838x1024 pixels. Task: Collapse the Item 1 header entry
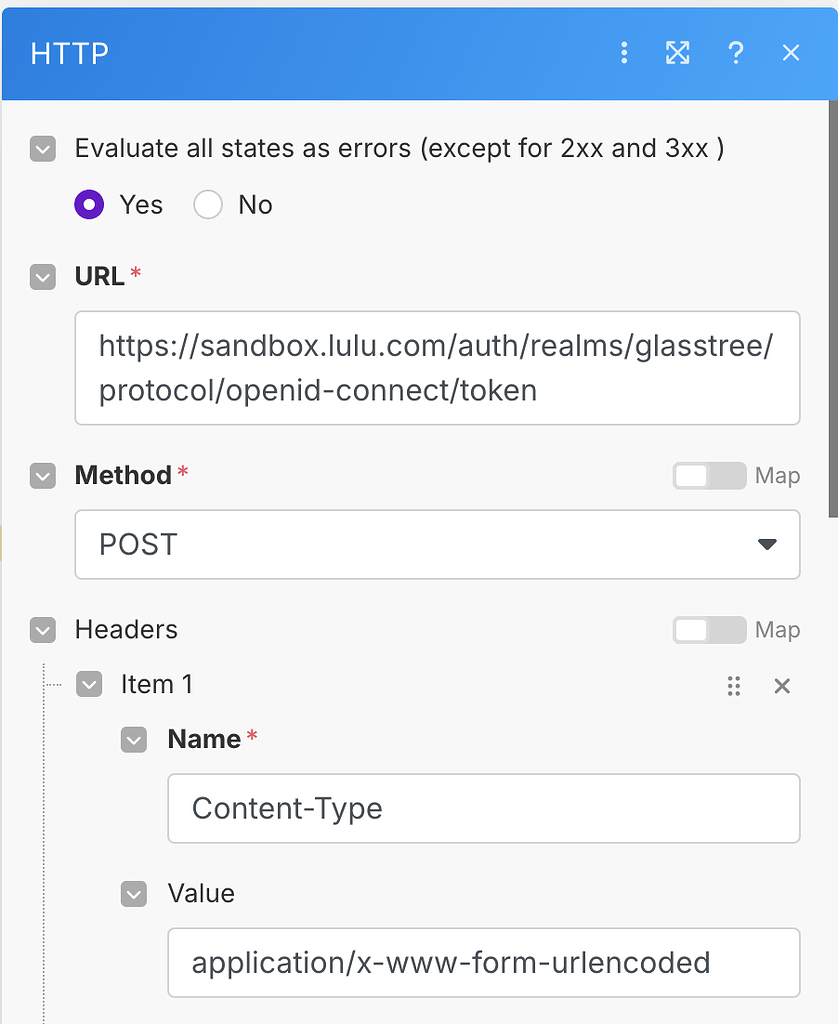click(x=89, y=685)
